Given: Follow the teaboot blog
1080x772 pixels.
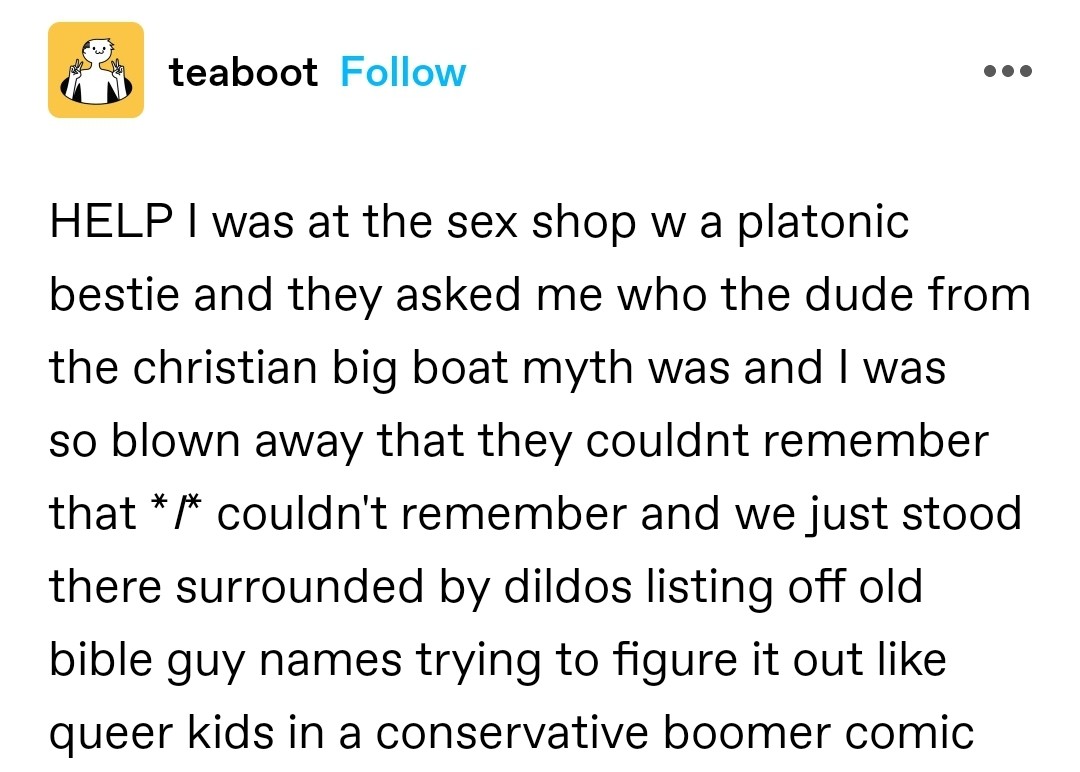Looking at the screenshot, I should (403, 72).
